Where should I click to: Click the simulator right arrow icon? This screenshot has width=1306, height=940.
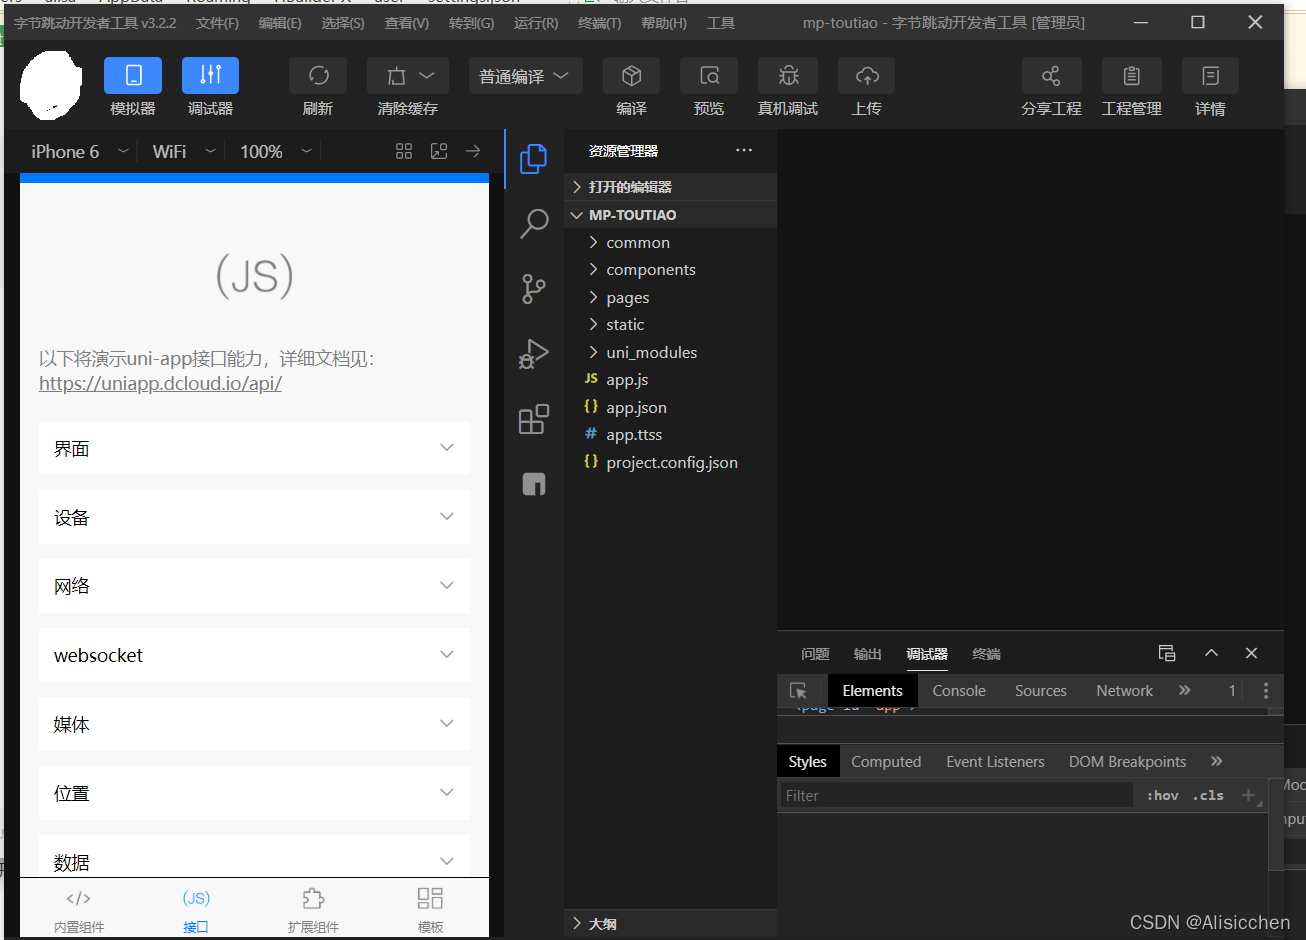(x=473, y=151)
